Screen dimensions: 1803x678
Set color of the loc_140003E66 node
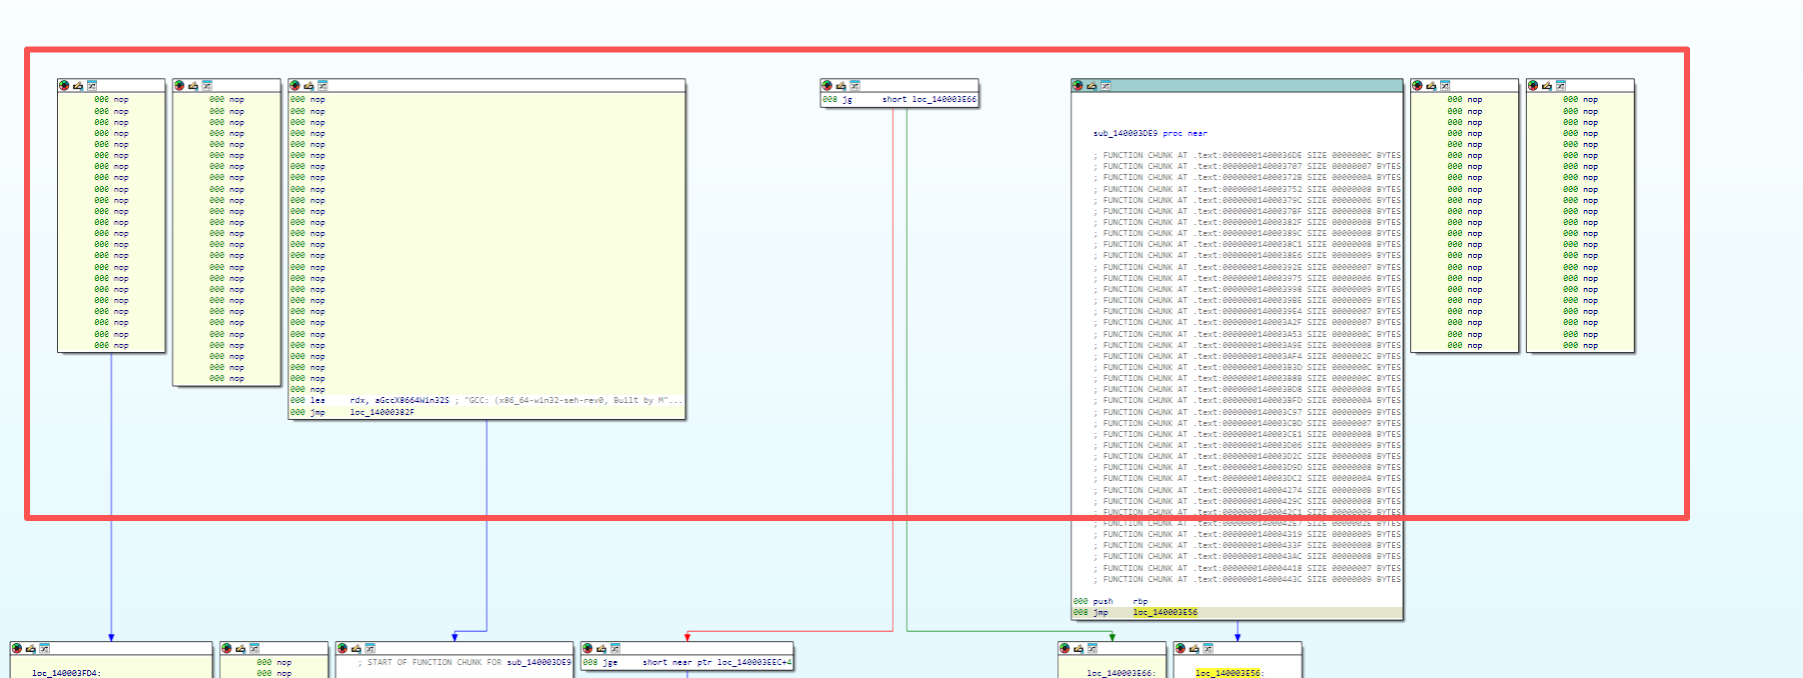coord(1065,649)
